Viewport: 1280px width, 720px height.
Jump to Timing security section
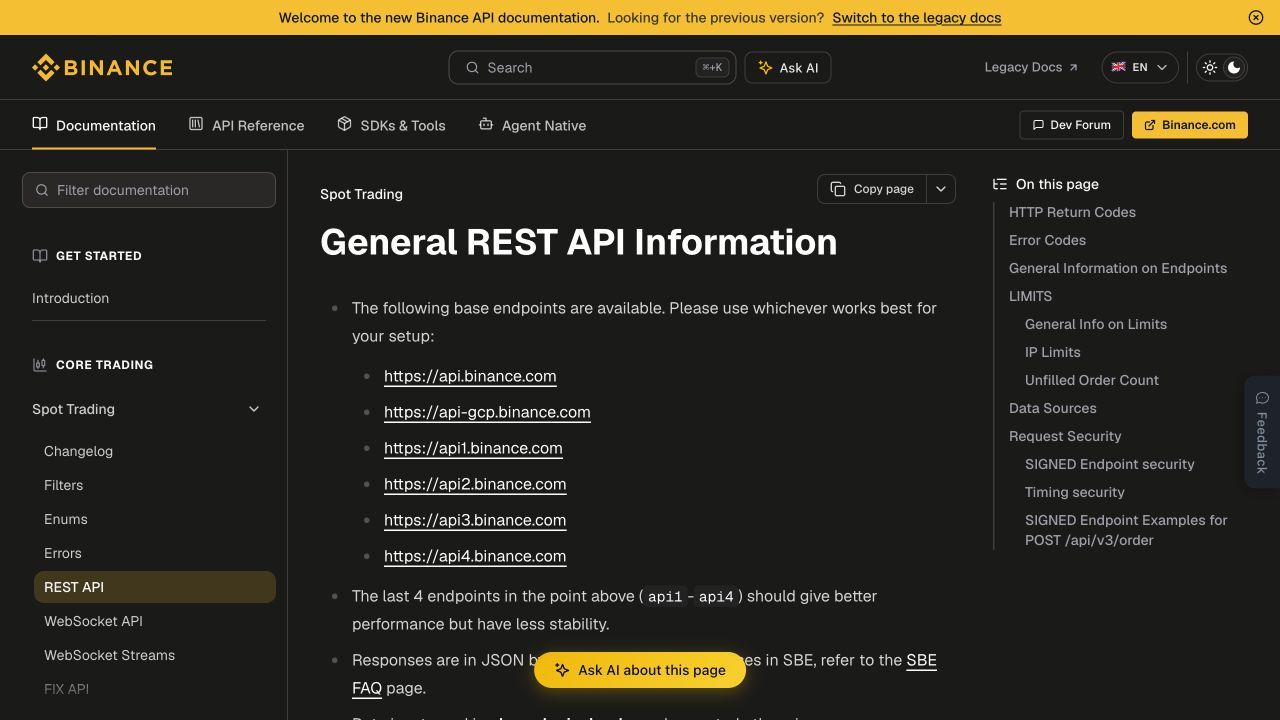coord(1075,492)
